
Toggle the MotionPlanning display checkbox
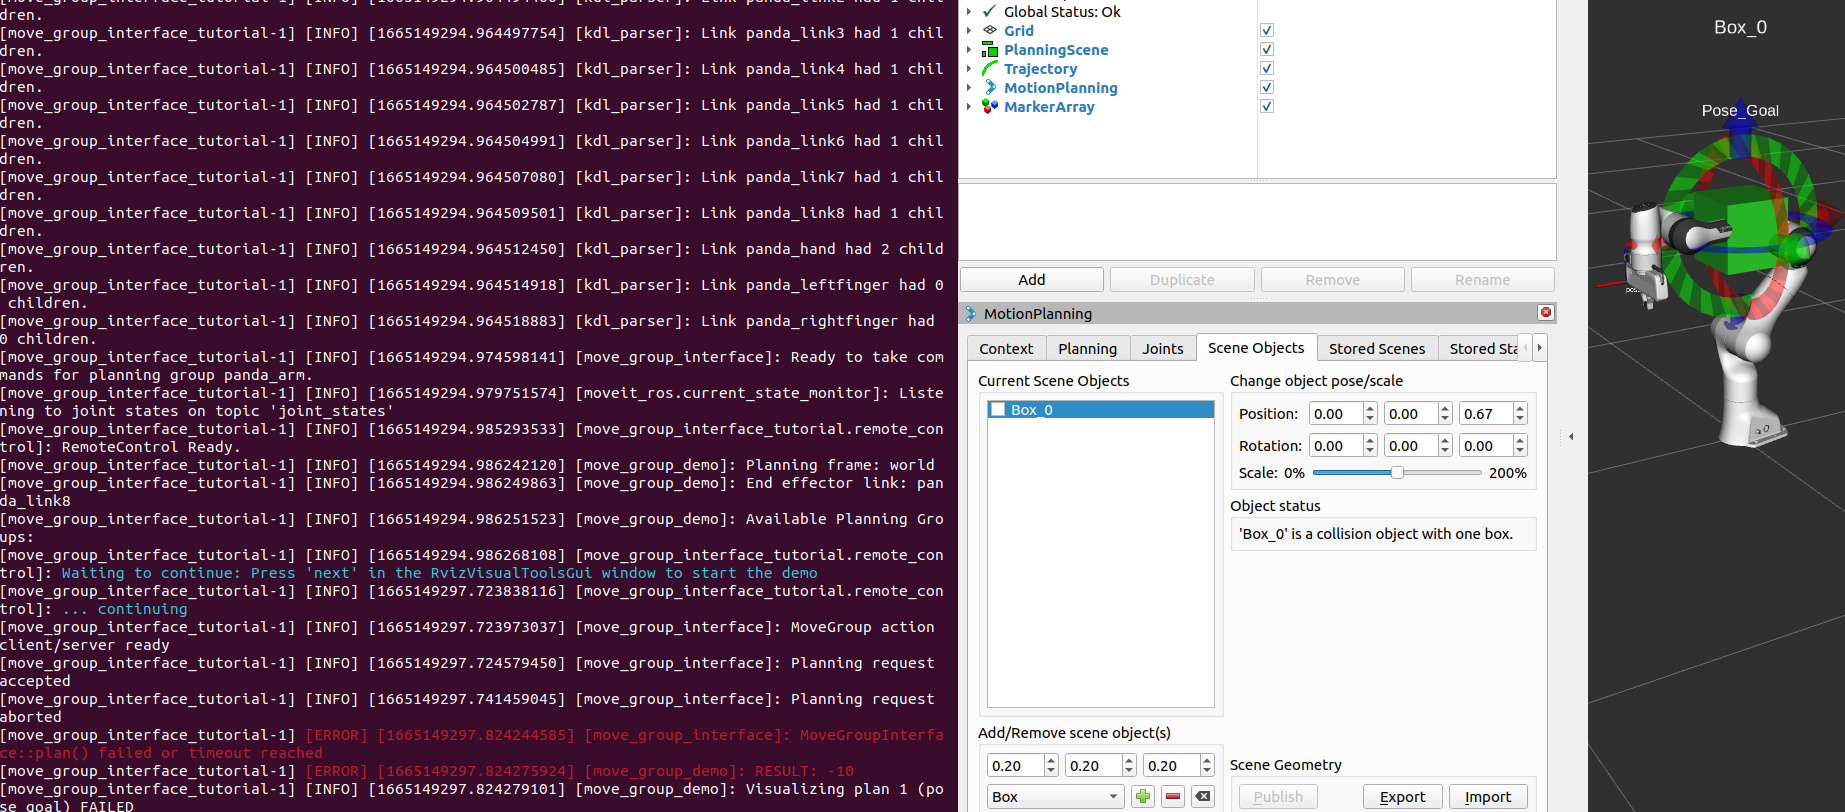1267,88
